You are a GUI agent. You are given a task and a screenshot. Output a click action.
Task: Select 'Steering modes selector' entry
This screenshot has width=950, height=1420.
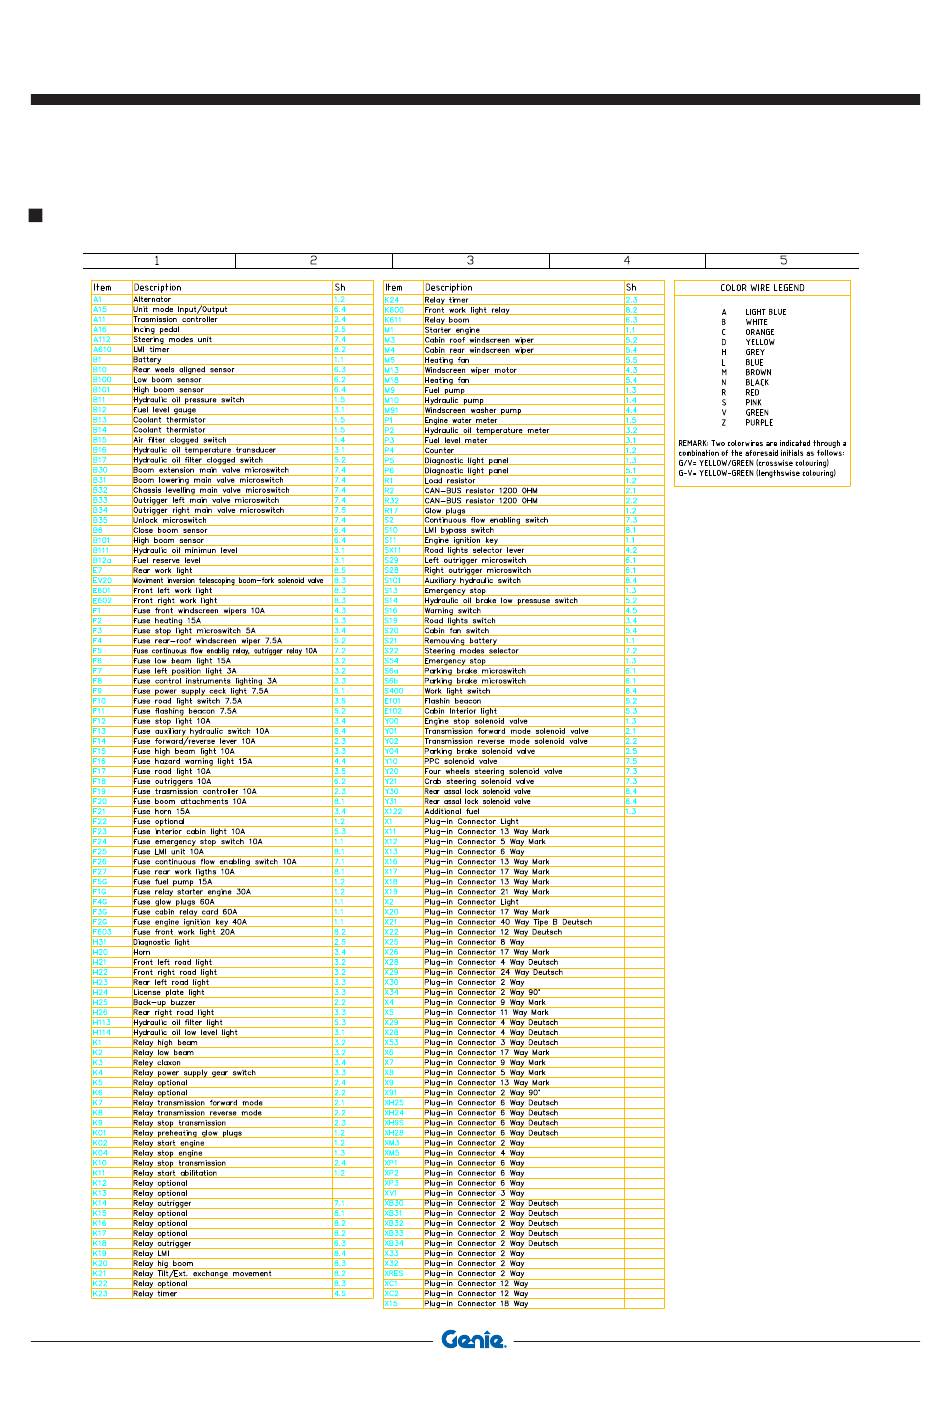coord(524,650)
